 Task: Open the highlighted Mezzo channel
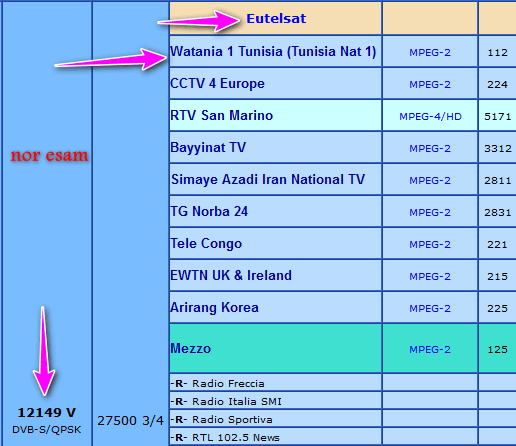[191, 349]
